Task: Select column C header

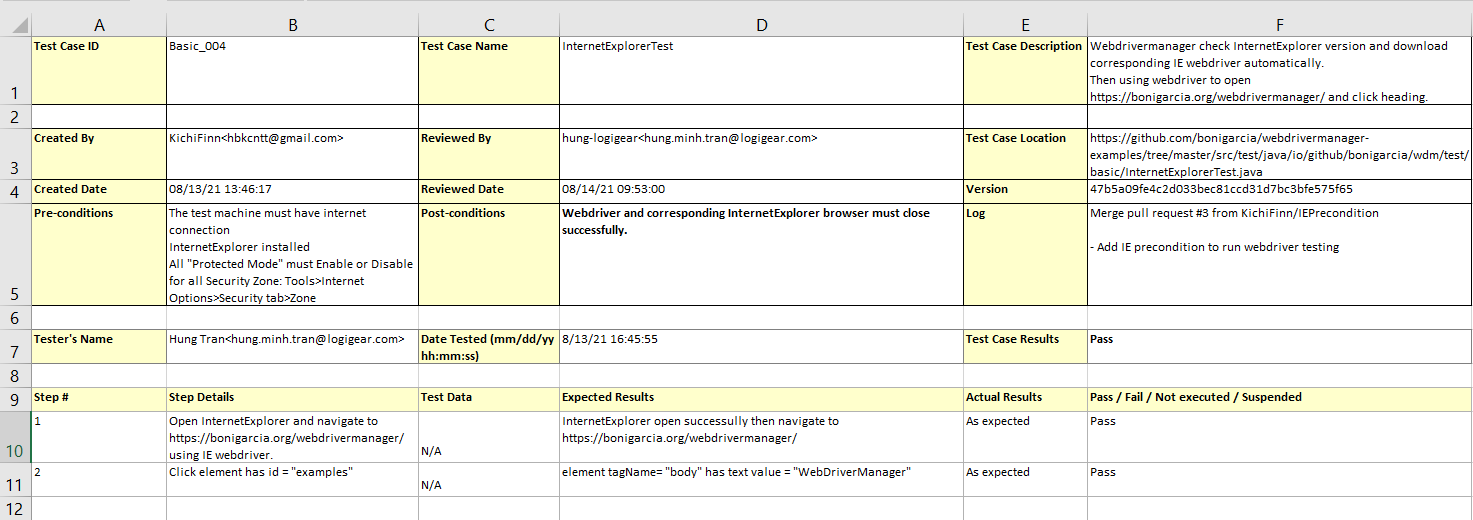Action: 488,26
